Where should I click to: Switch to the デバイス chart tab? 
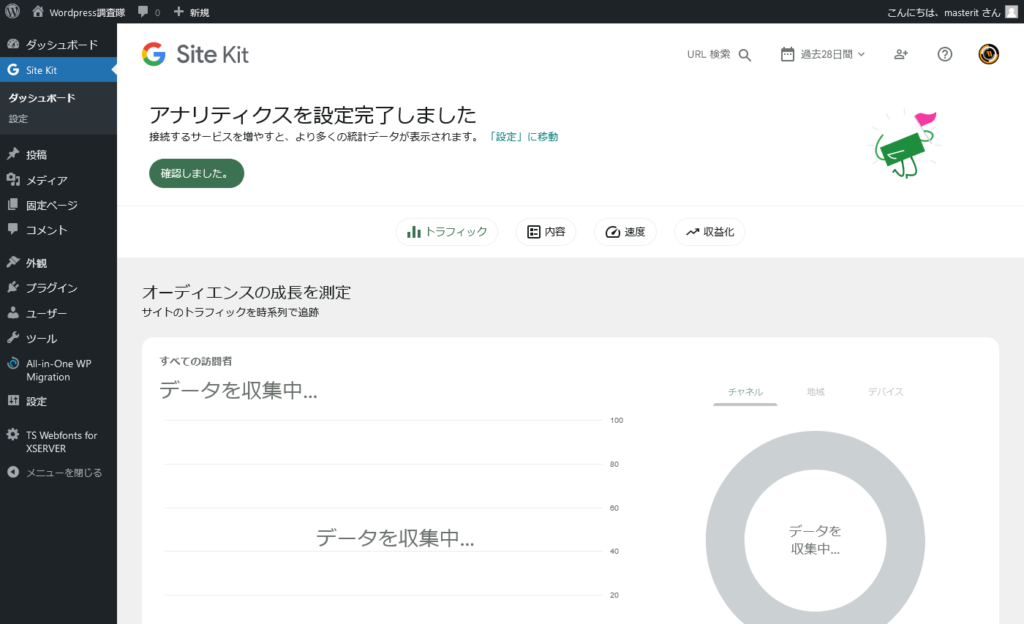point(885,392)
